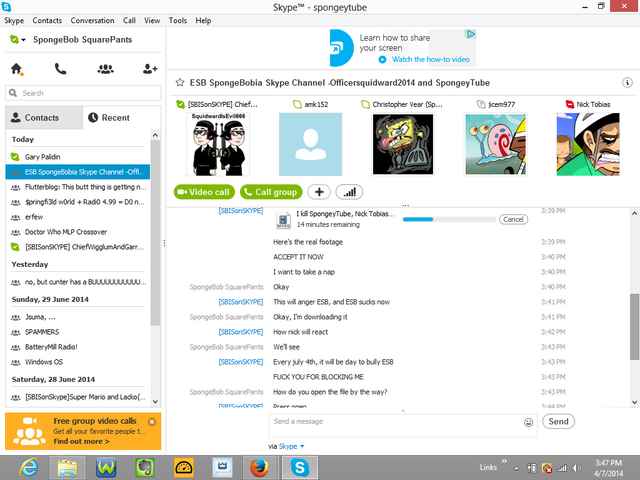
Task: Select the Gary Paladin conversation
Action: [x=78, y=157]
